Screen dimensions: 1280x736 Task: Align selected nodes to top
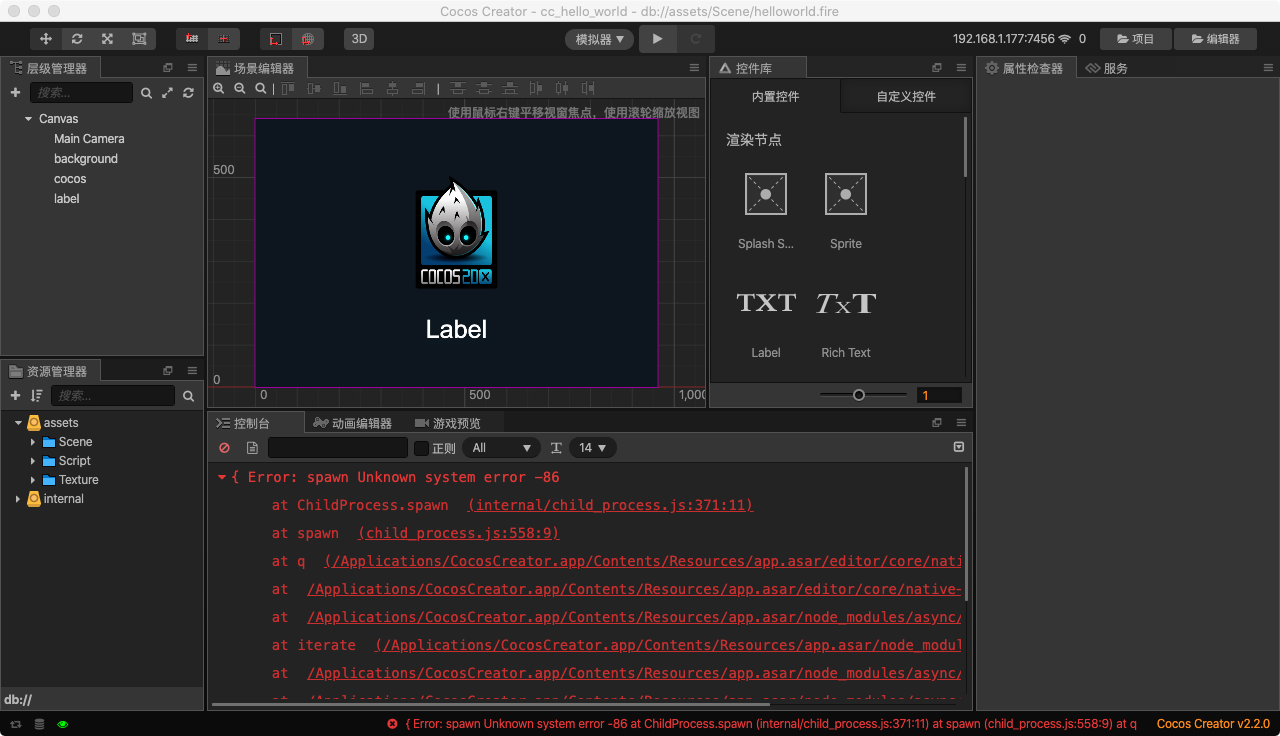pos(289,88)
